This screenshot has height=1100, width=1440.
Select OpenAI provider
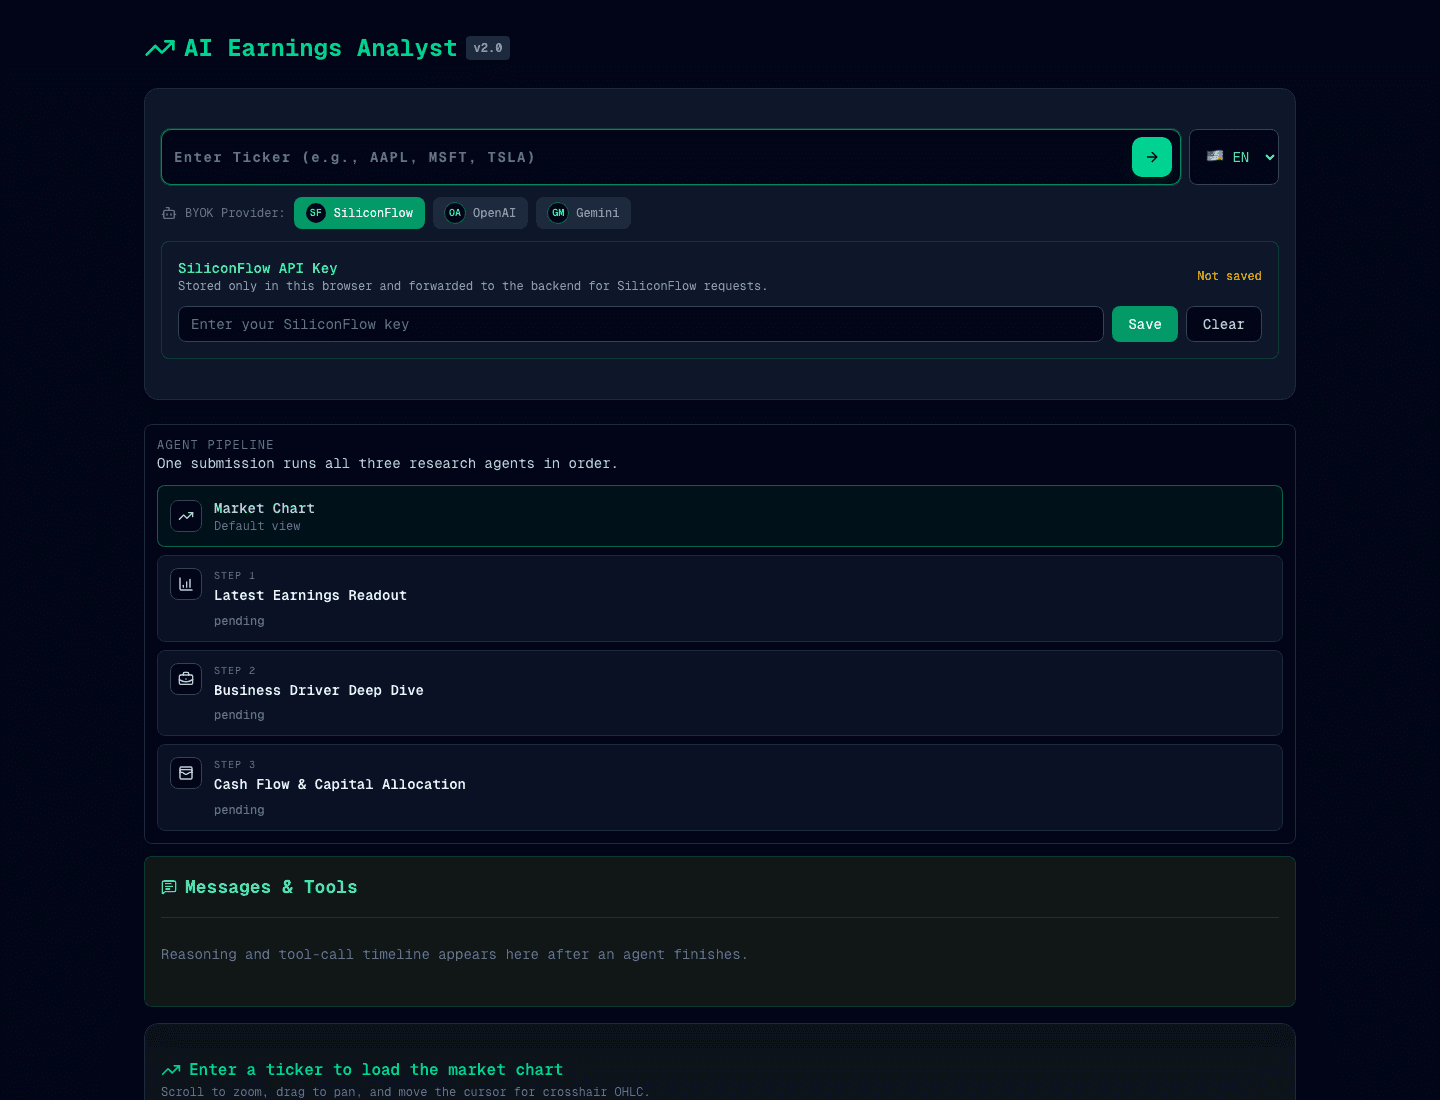(480, 213)
